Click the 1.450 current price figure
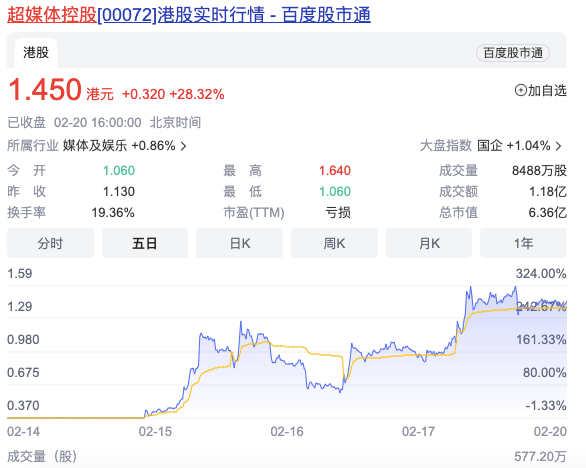 tap(45, 90)
